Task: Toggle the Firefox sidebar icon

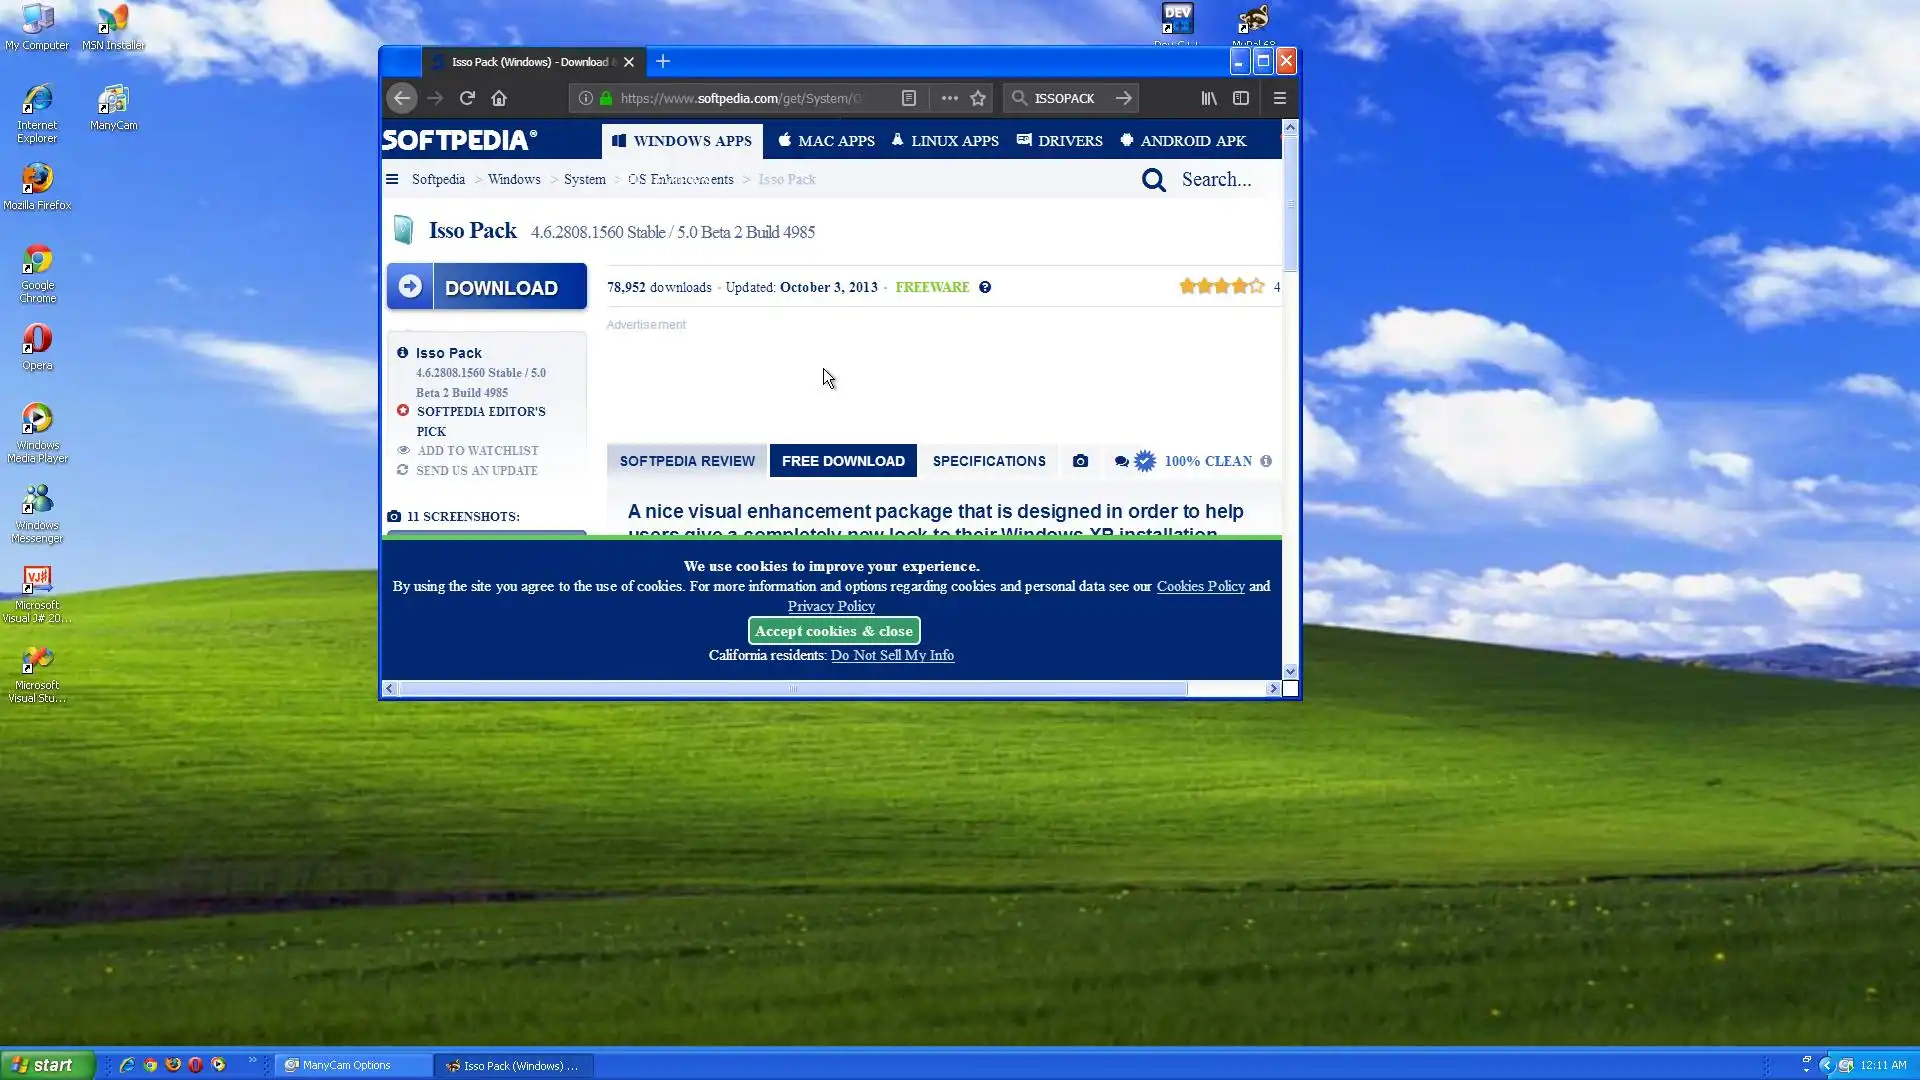Action: (x=1241, y=98)
